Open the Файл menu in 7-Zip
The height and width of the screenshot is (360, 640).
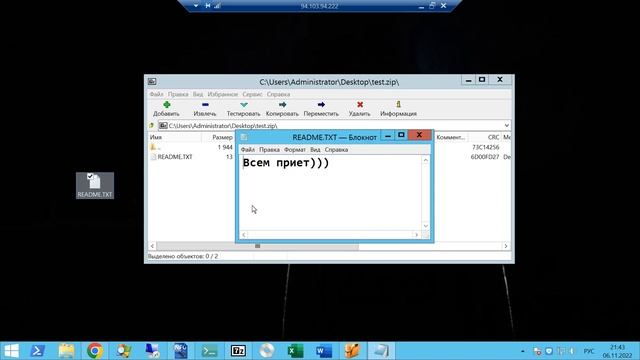[x=156, y=94]
